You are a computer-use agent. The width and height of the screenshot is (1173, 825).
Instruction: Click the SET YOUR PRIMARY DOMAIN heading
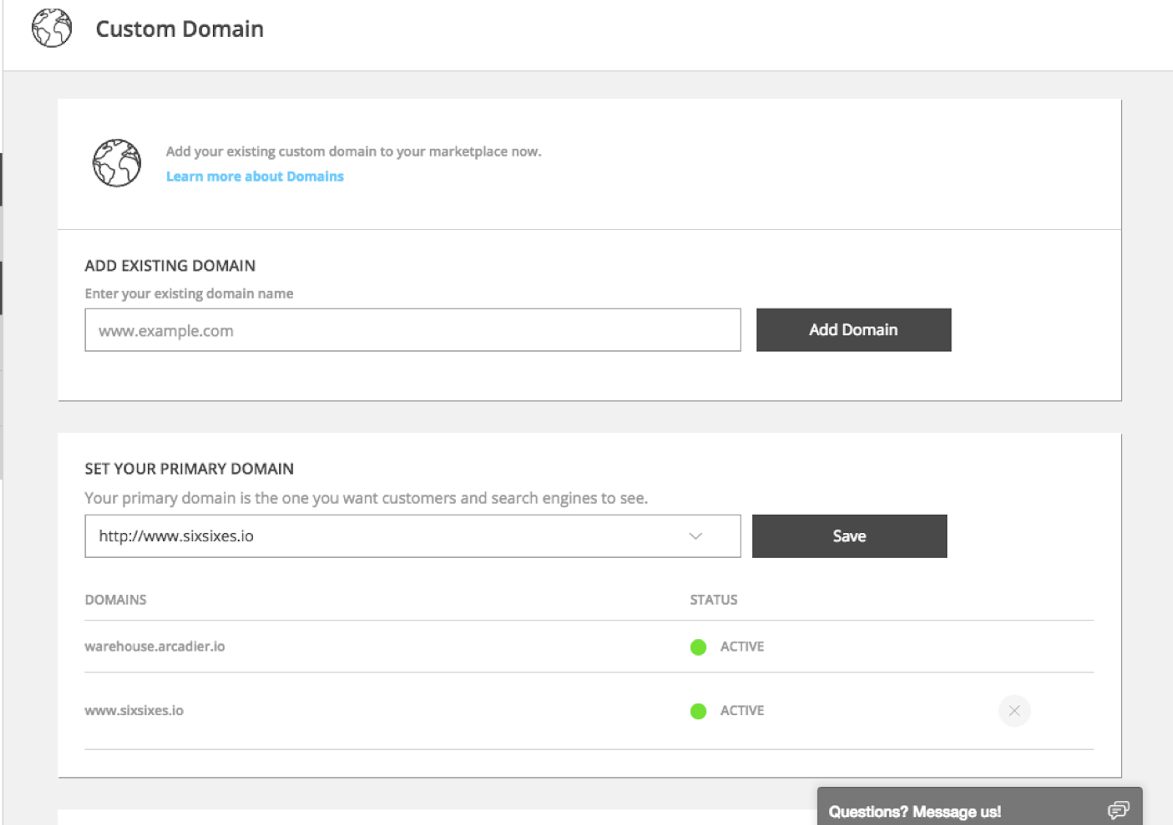(189, 469)
